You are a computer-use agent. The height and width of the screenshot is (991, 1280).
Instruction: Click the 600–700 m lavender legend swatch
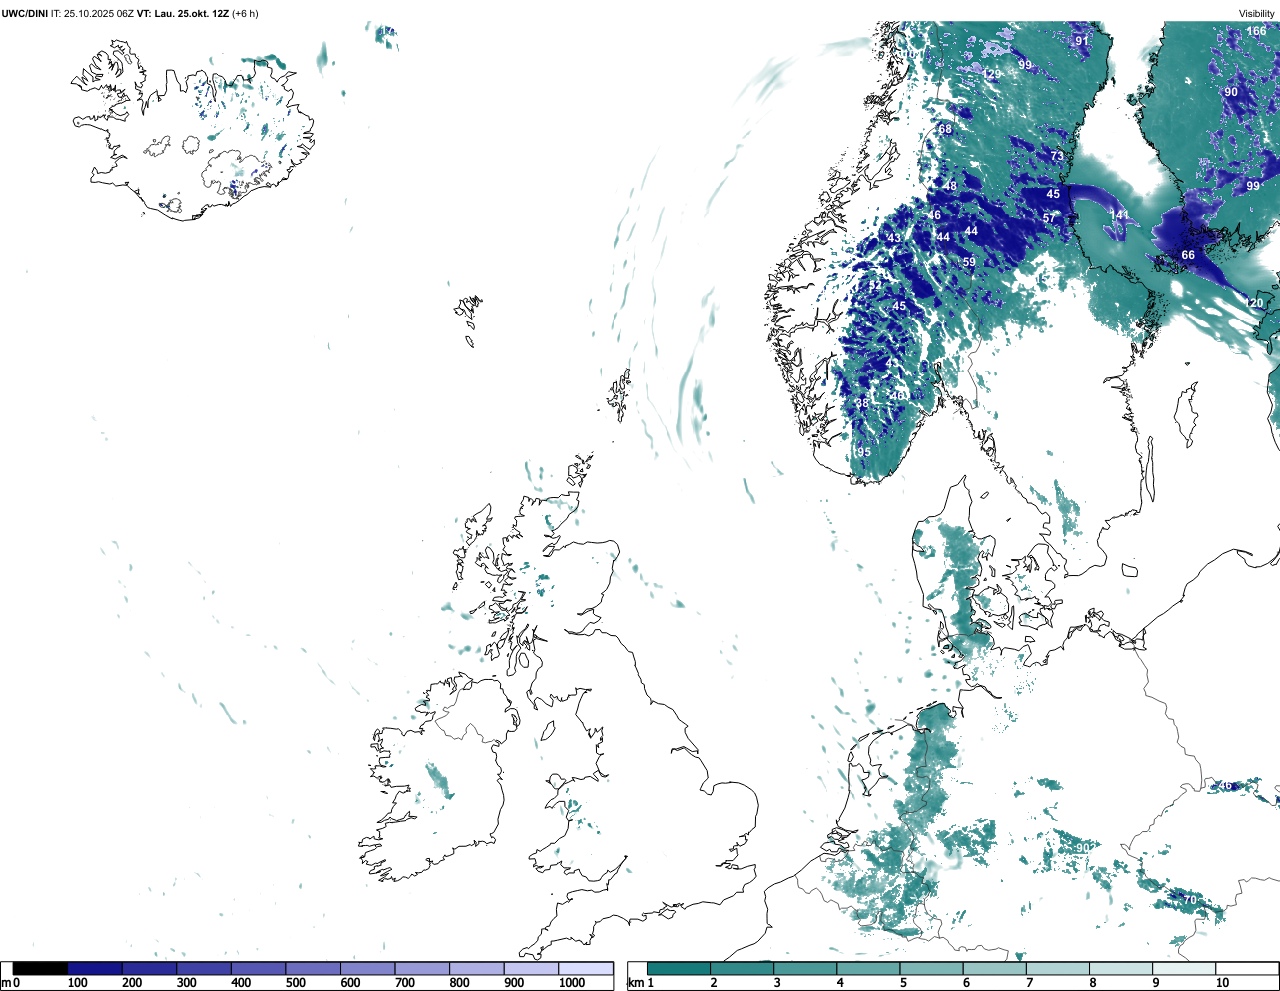click(x=367, y=968)
